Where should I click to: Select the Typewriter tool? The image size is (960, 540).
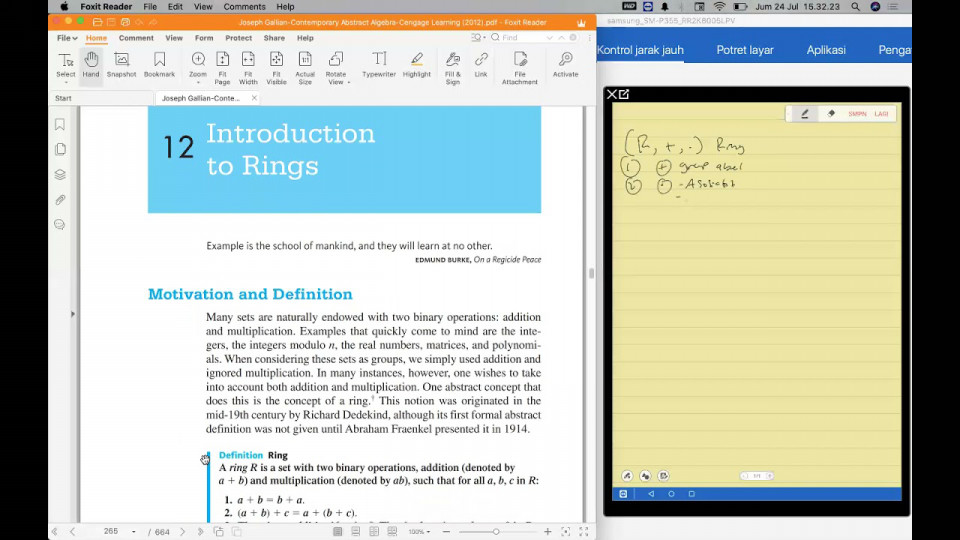(379, 65)
